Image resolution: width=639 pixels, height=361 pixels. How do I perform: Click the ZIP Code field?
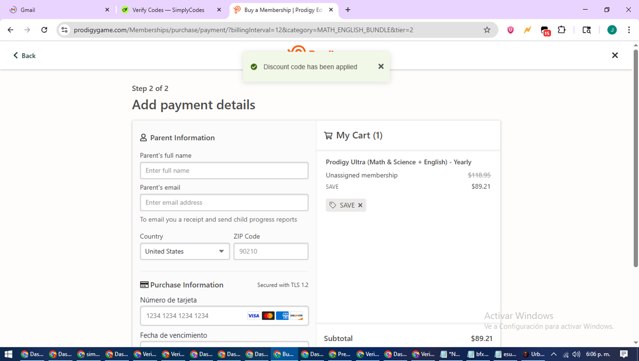tap(271, 251)
